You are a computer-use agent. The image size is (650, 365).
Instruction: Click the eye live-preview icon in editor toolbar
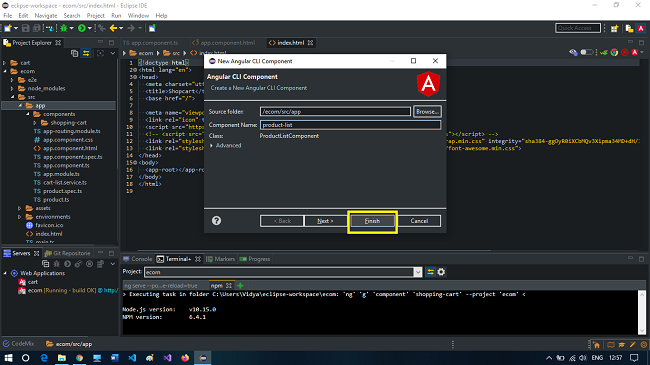[x=573, y=52]
